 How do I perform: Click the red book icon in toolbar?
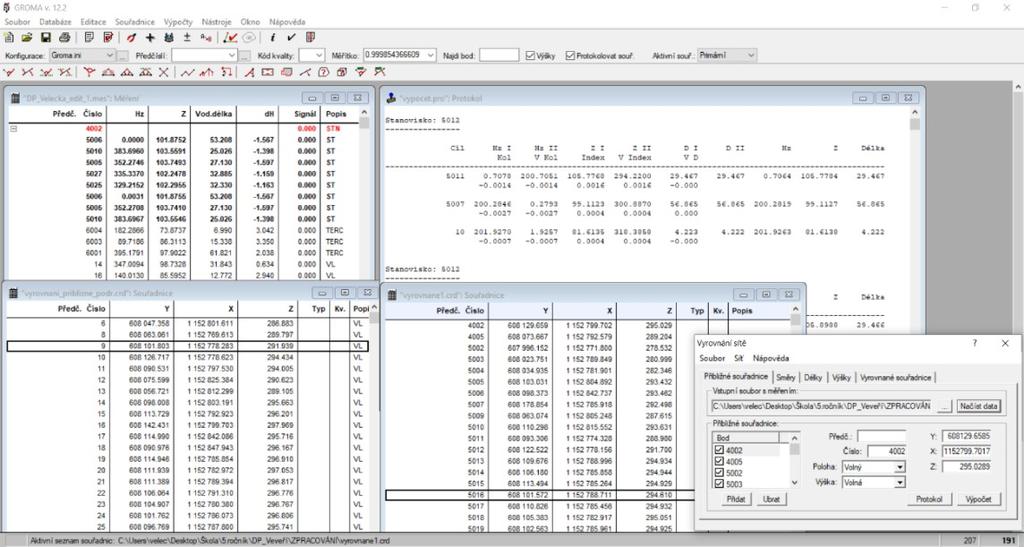coord(310,38)
